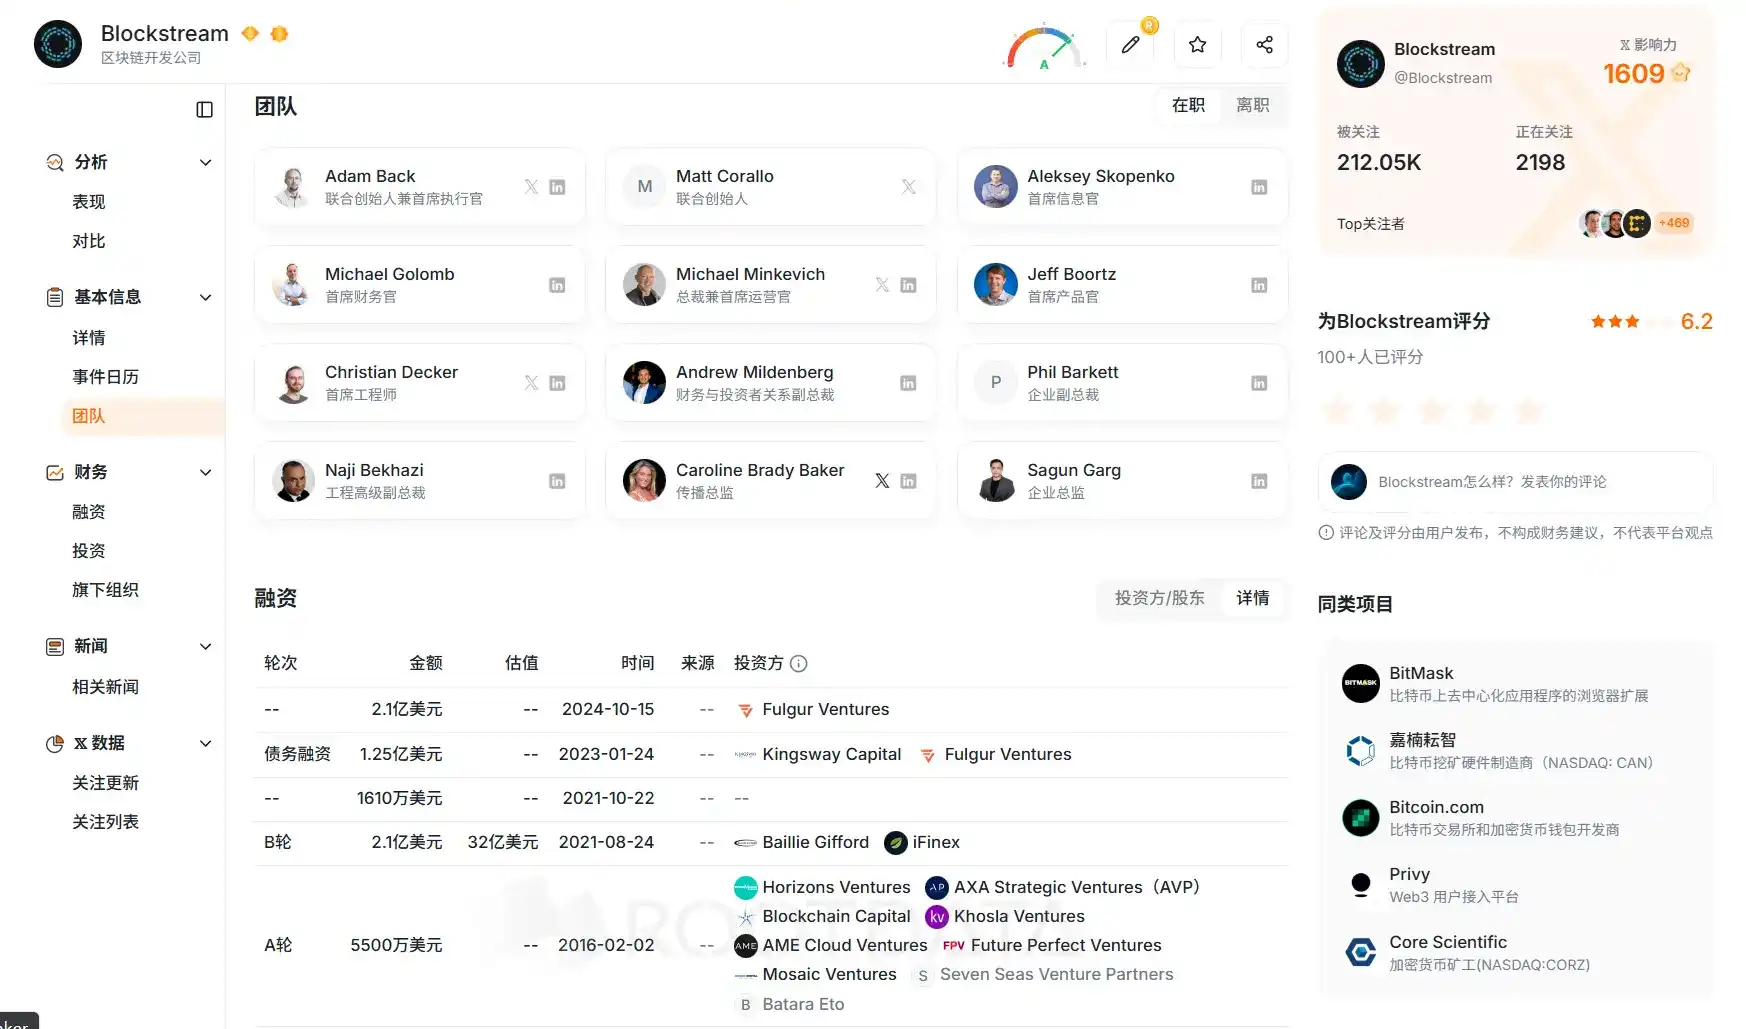Click the edit pencil icon

[1131, 44]
